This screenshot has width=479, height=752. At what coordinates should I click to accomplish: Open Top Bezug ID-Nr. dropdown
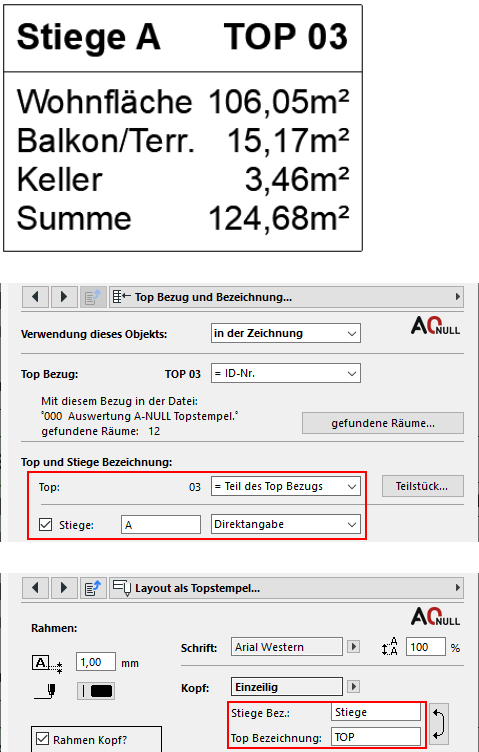click(286, 373)
